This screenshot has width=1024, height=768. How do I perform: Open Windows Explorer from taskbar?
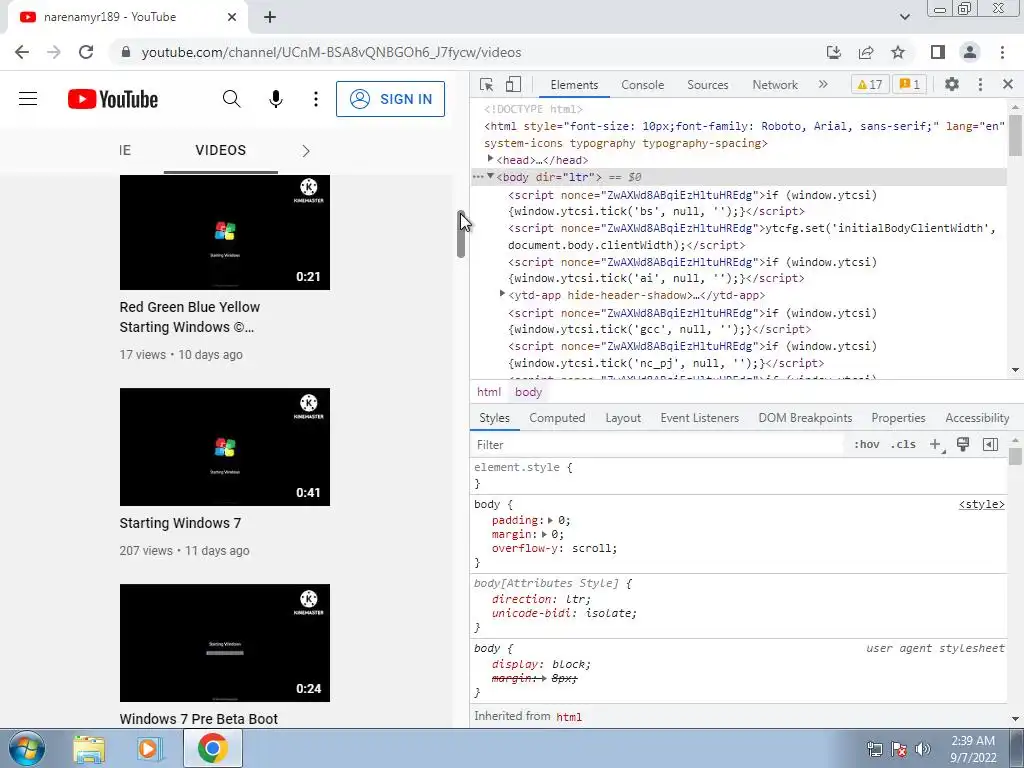[x=89, y=749]
